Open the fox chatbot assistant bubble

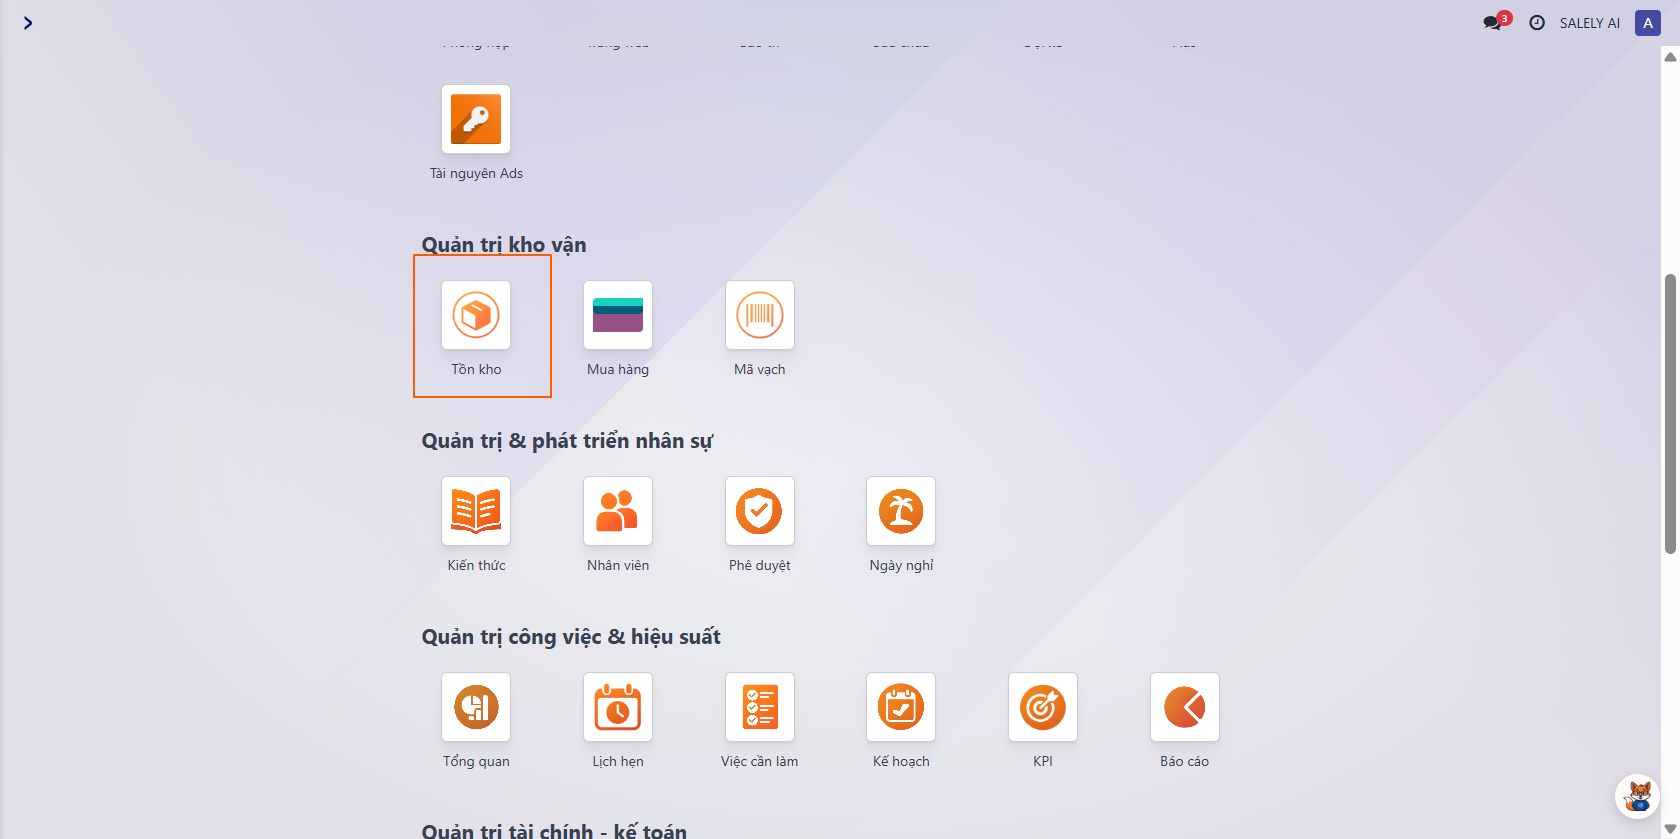(1638, 797)
